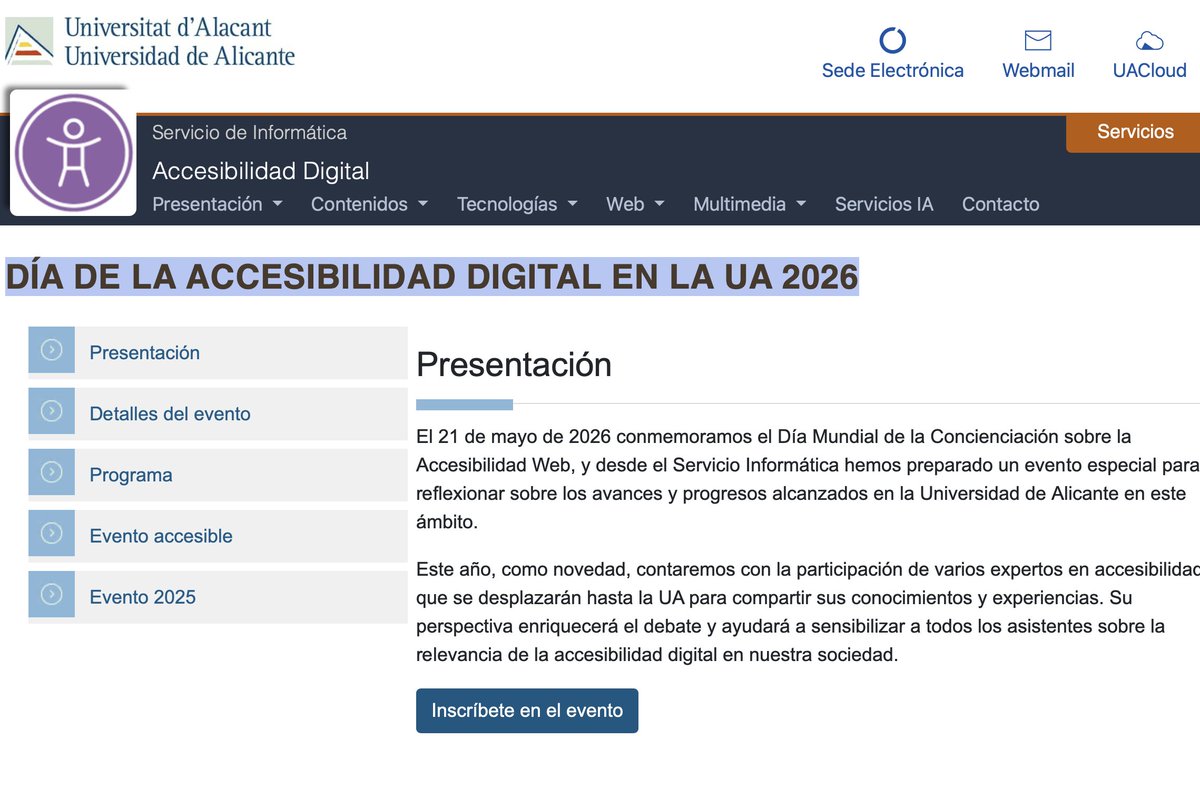
Task: Open the Contacto menu item
Action: [x=1000, y=204]
